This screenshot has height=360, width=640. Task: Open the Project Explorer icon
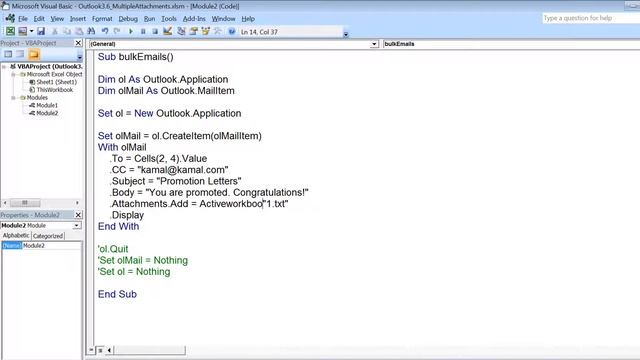[x=181, y=31]
